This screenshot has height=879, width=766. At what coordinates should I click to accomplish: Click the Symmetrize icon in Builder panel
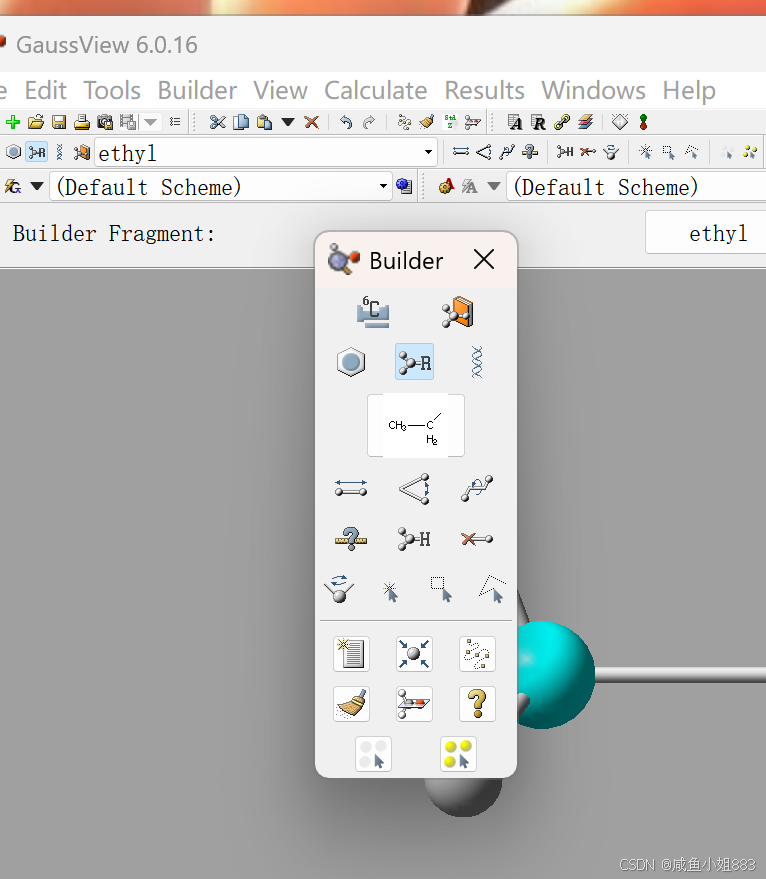click(414, 704)
